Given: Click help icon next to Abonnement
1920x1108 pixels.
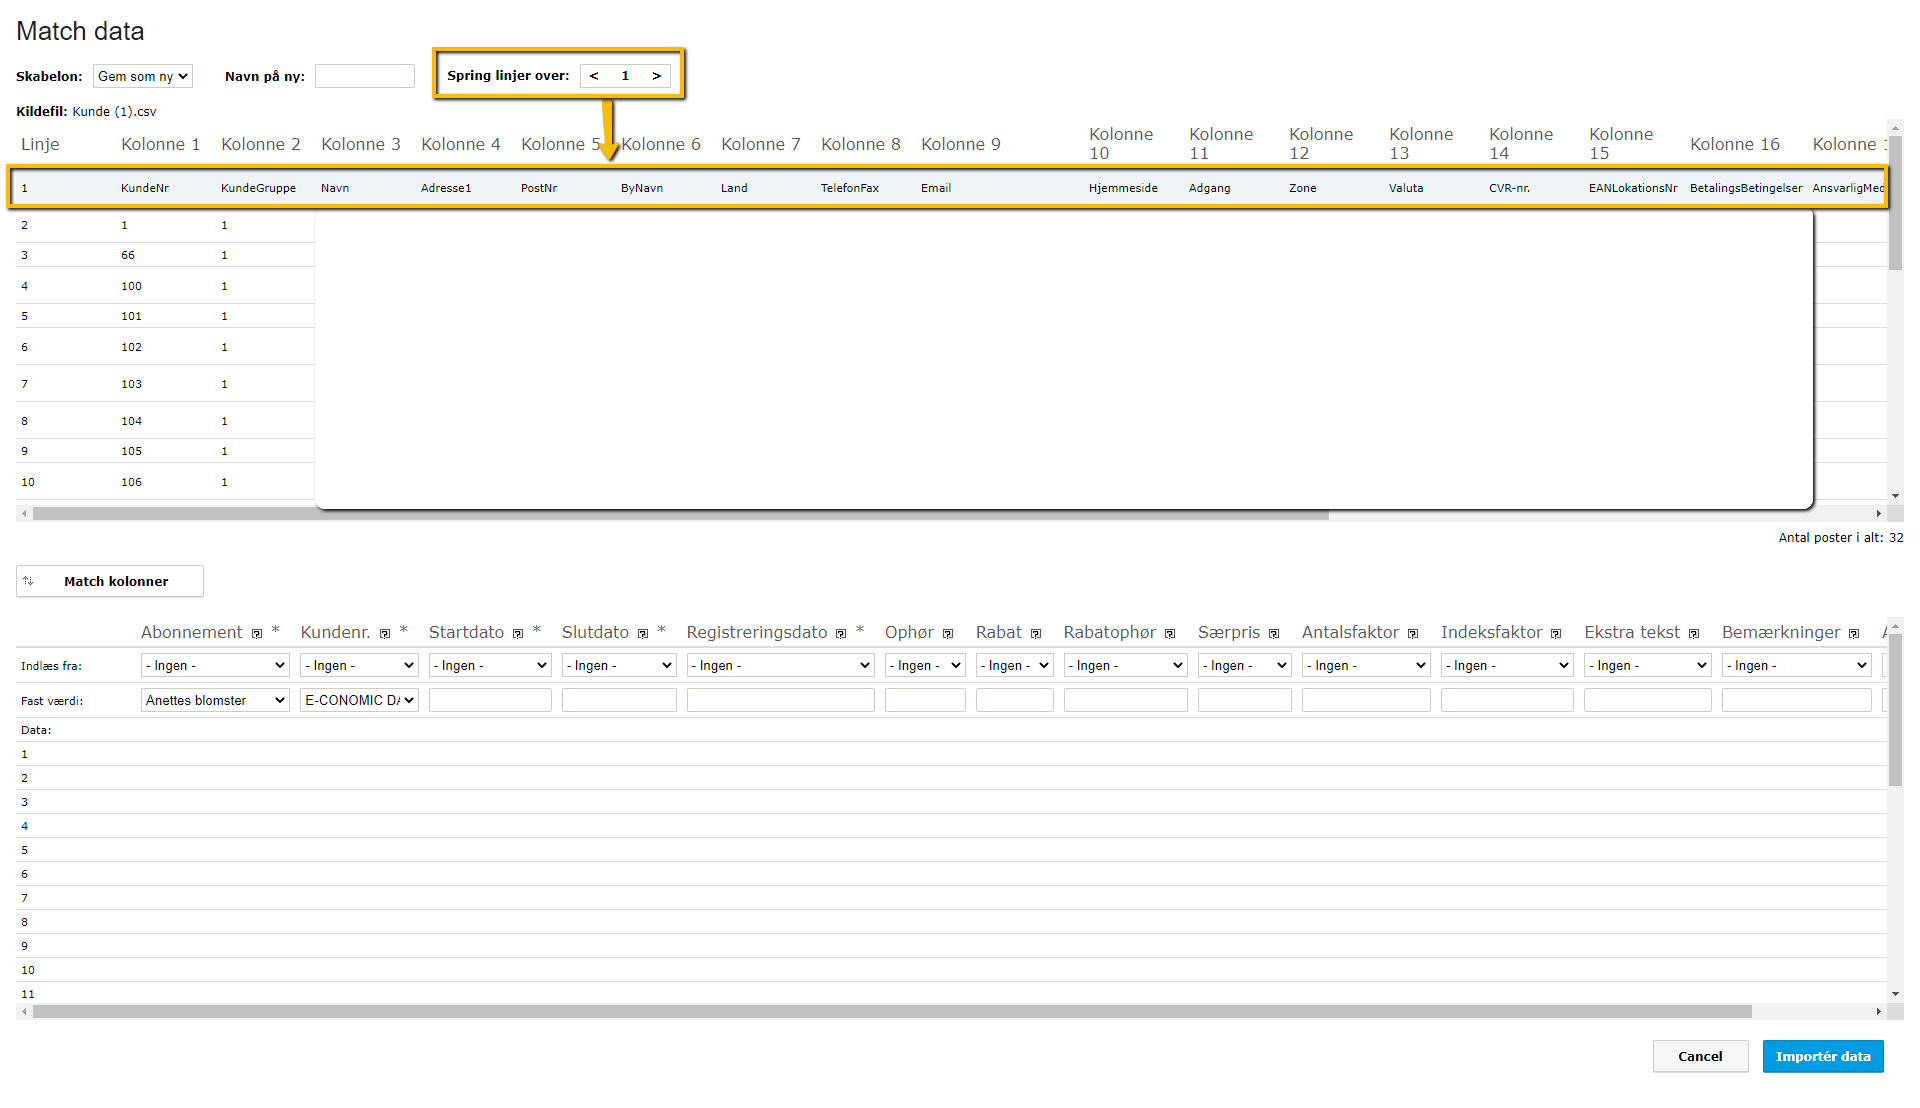Looking at the screenshot, I should (x=257, y=634).
